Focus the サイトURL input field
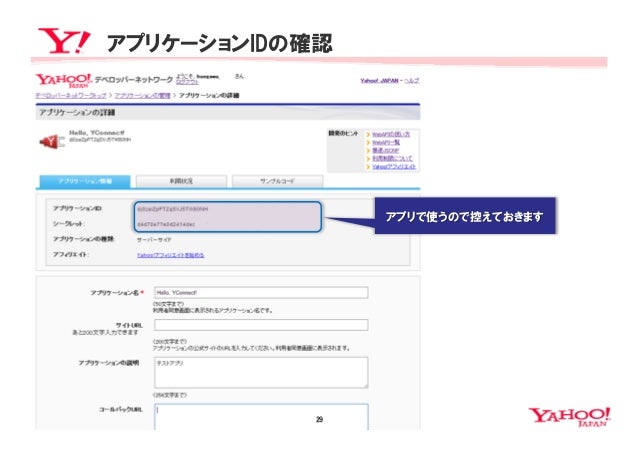Image resolution: width=638 pixels, height=451 pixels. pos(261,325)
